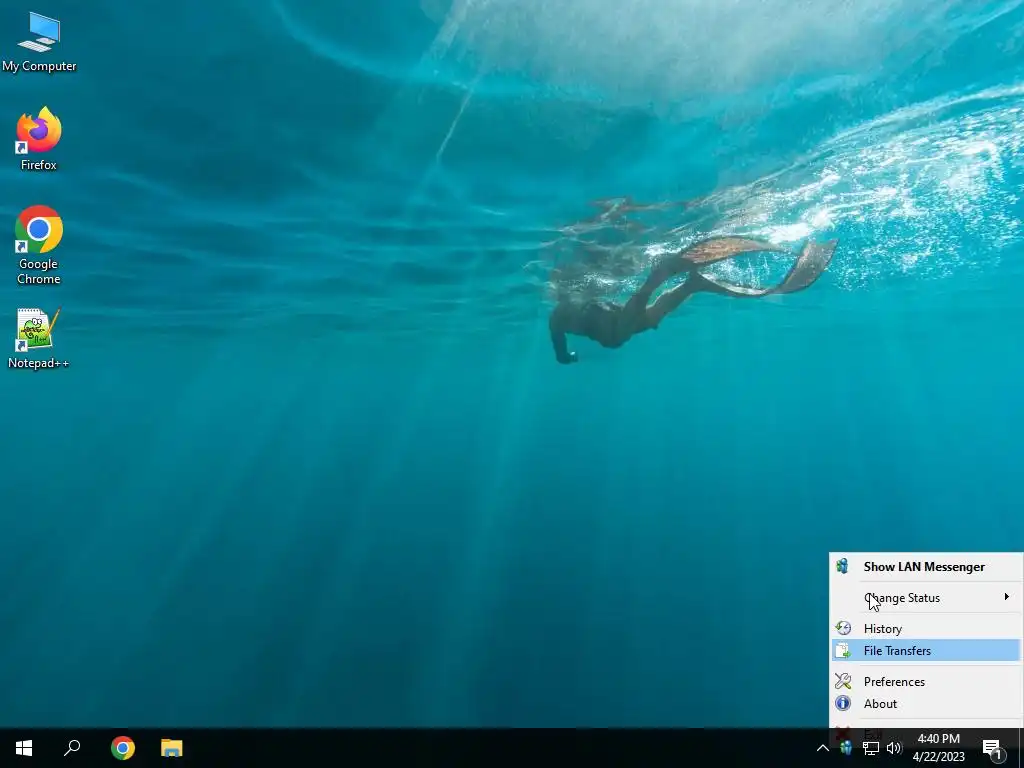Expand the Change Status submenu arrow

1006,597
